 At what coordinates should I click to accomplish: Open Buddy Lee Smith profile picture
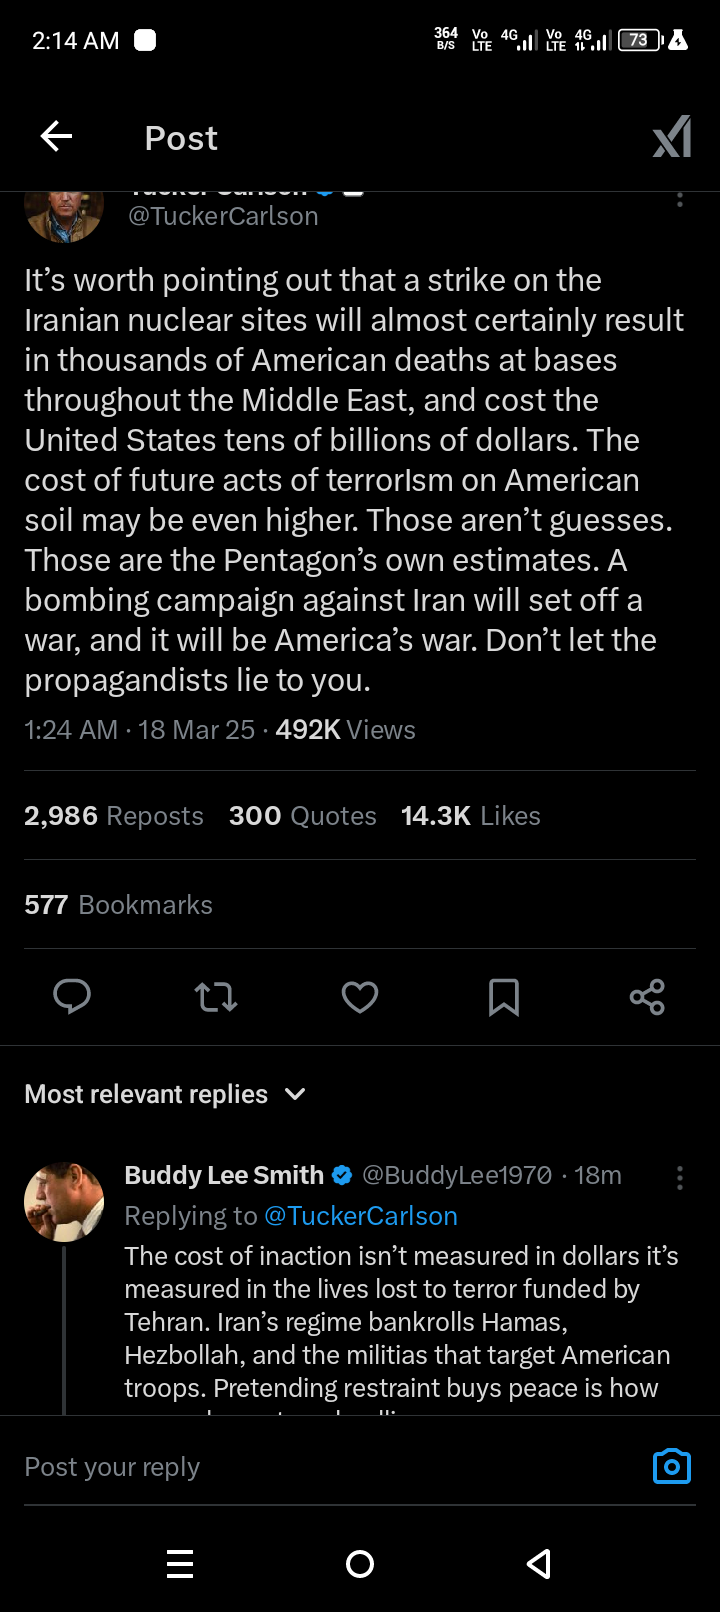pyautogui.click(x=64, y=1202)
